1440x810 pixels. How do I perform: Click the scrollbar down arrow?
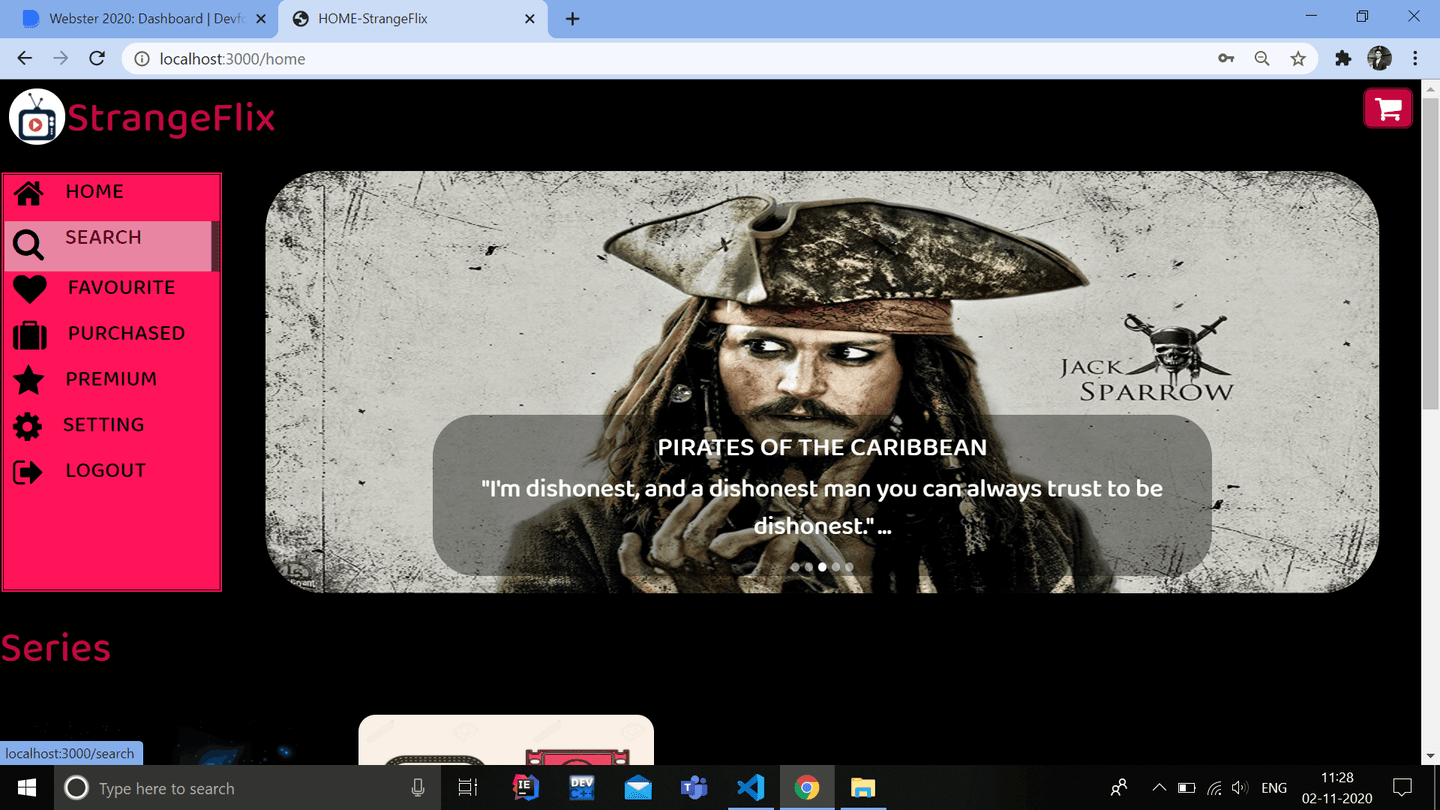point(1430,757)
